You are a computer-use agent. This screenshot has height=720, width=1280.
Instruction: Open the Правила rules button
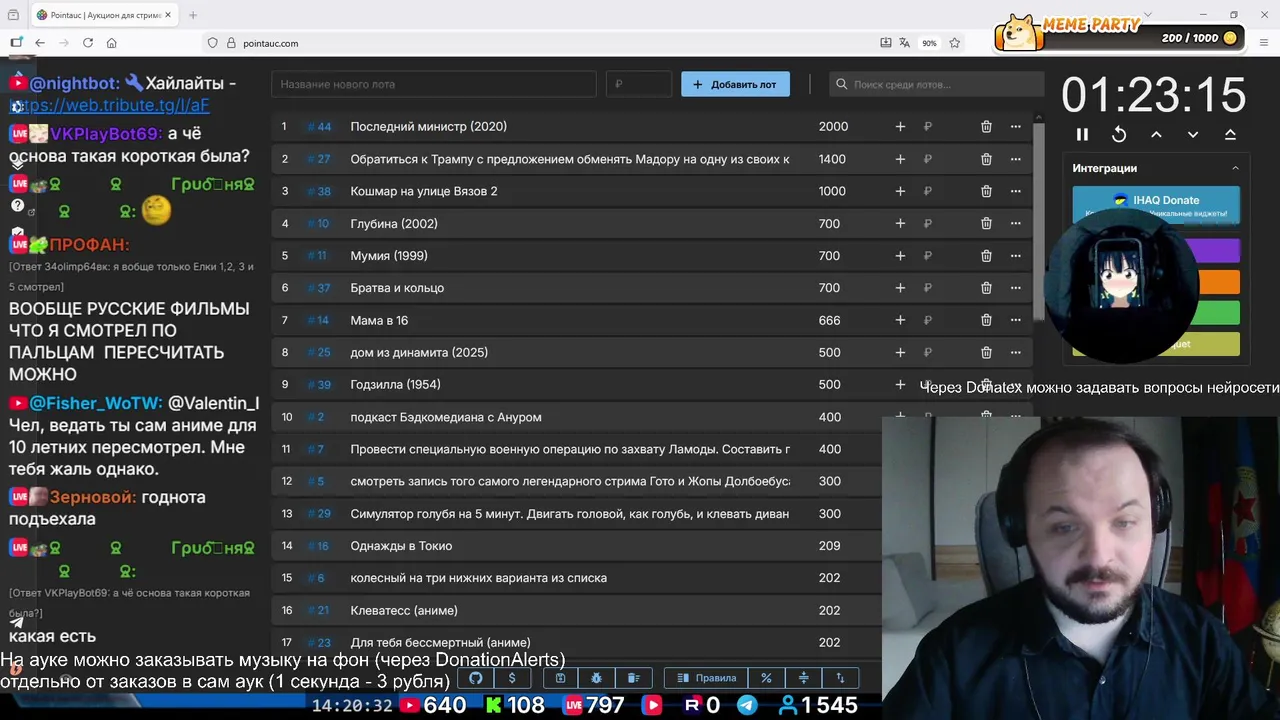(707, 678)
